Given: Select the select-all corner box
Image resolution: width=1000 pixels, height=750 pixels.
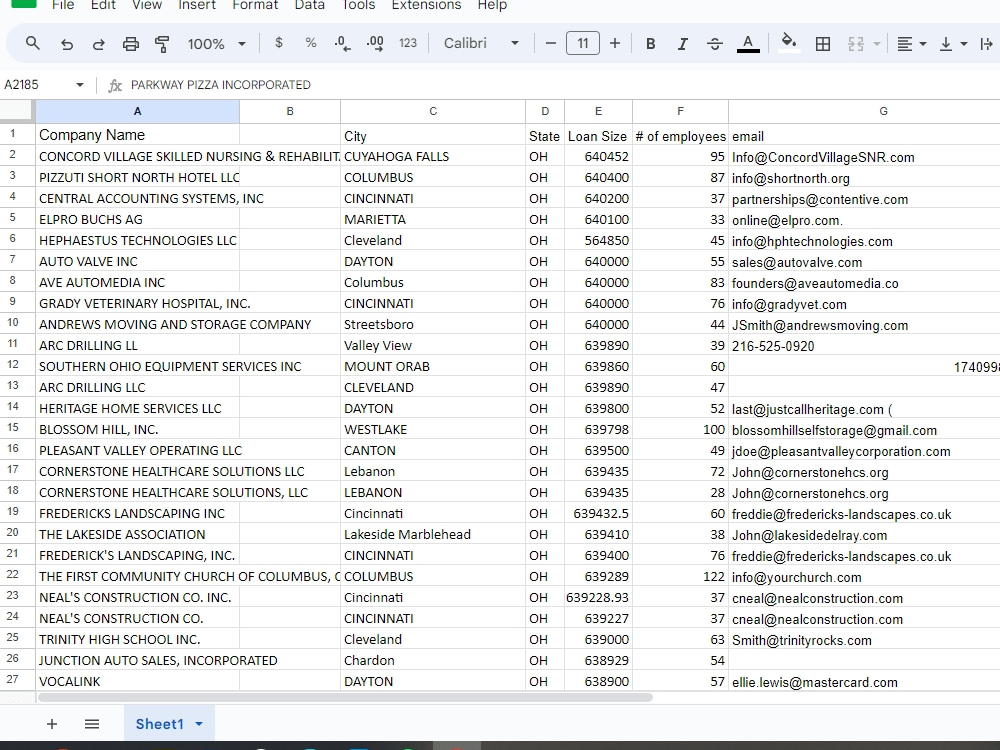Looking at the screenshot, I should pos(17,111).
